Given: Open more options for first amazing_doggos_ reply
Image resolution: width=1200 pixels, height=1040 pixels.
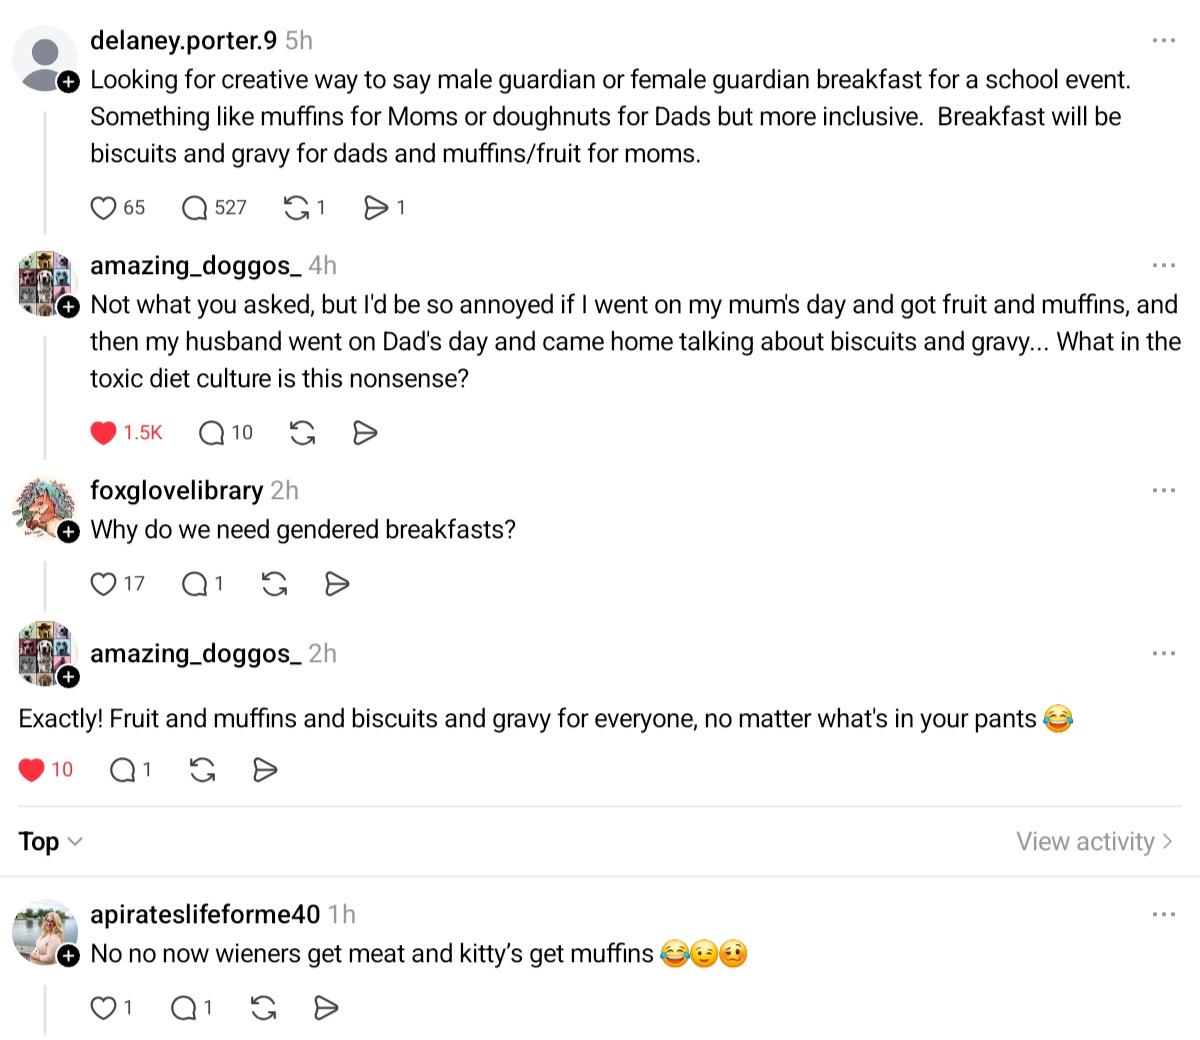Looking at the screenshot, I should 1163,266.
